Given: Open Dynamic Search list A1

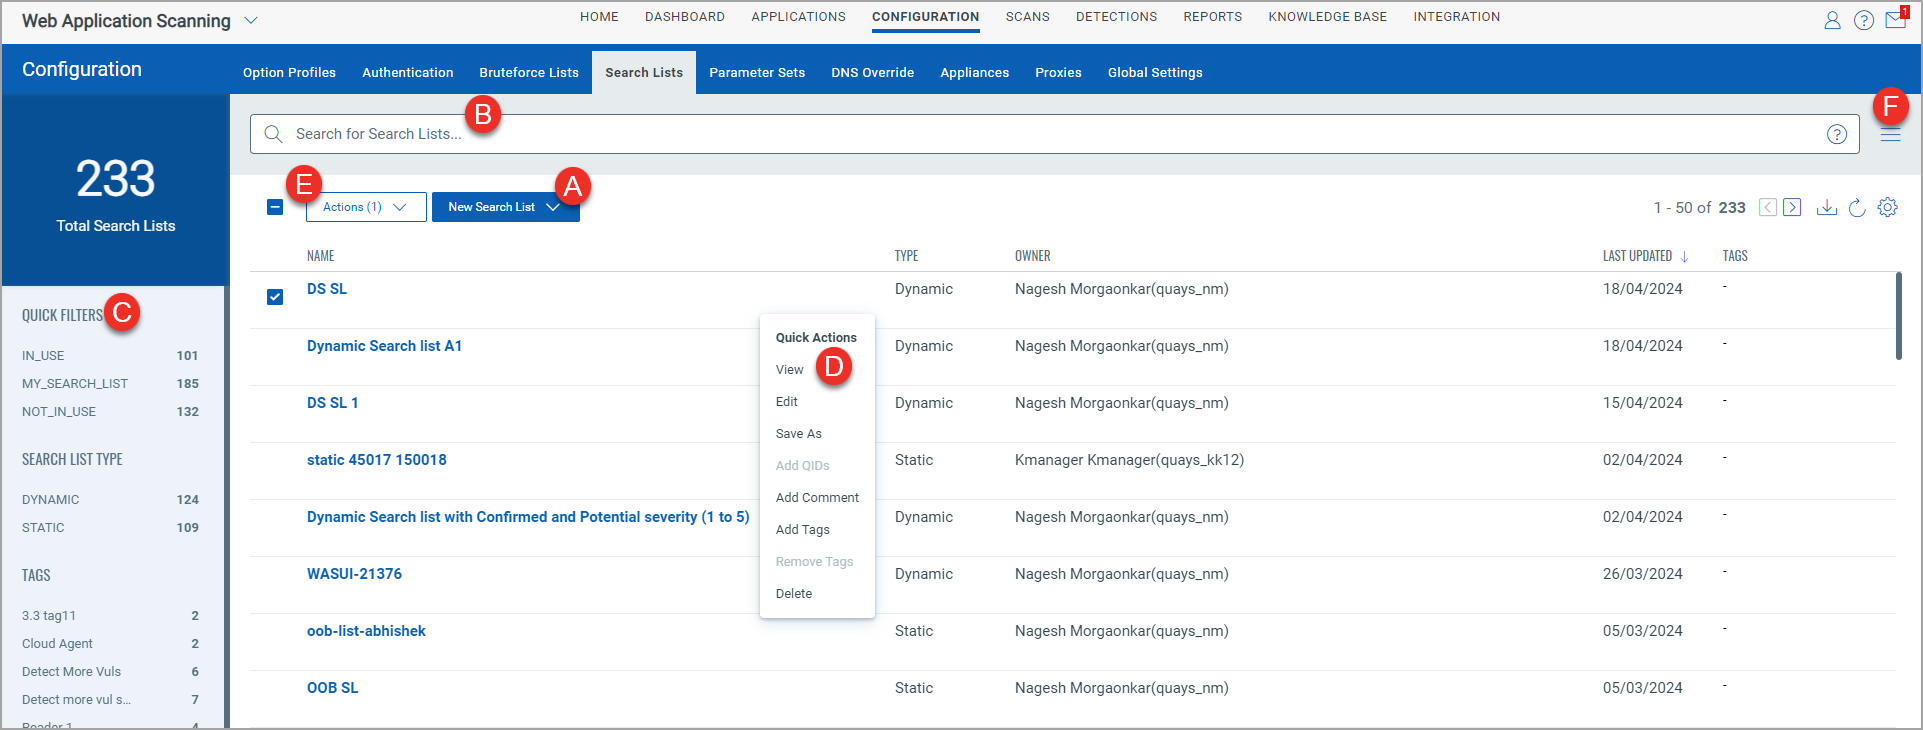Looking at the screenshot, I should pyautogui.click(x=384, y=346).
